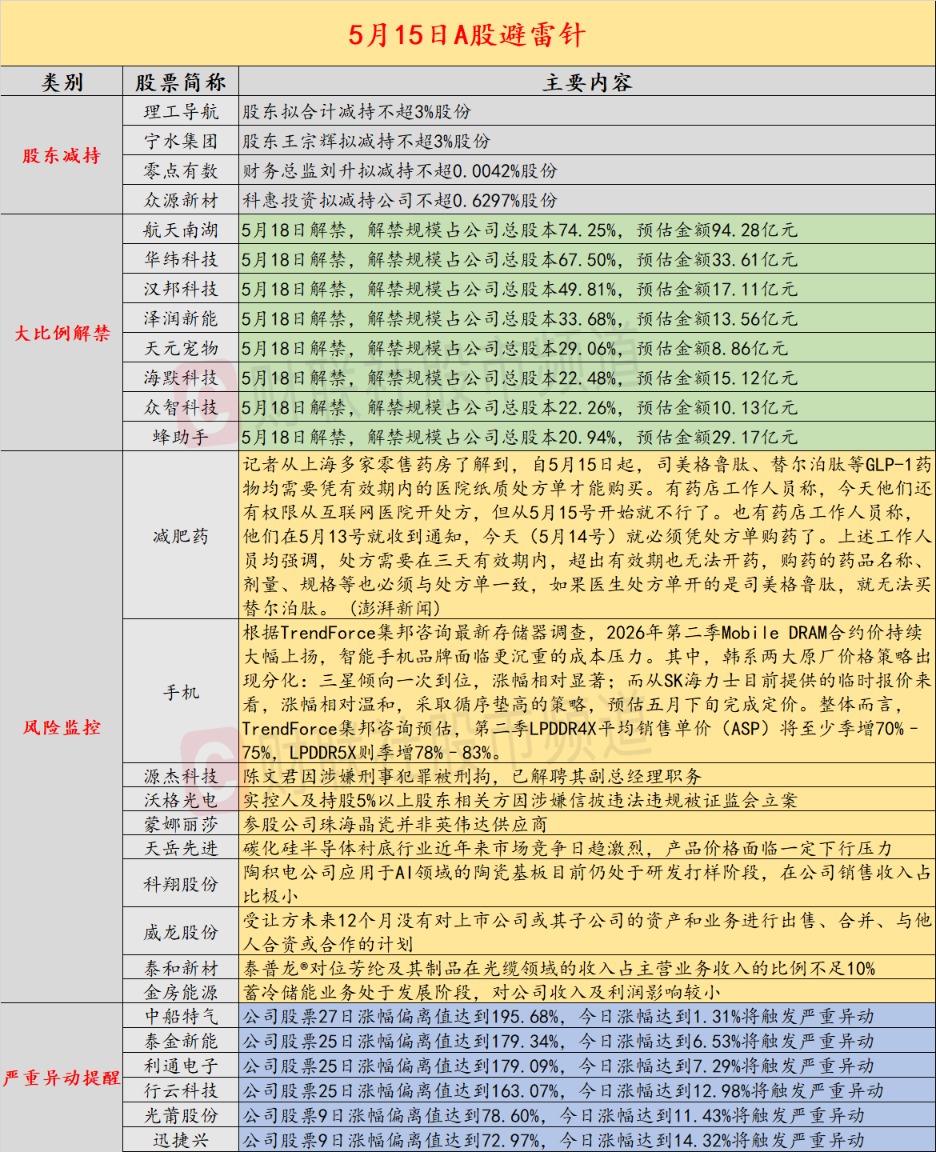The width and height of the screenshot is (936, 1152).
Task: Click unlock row with 预估金额8.86亿元
Action: click(x=587, y=348)
